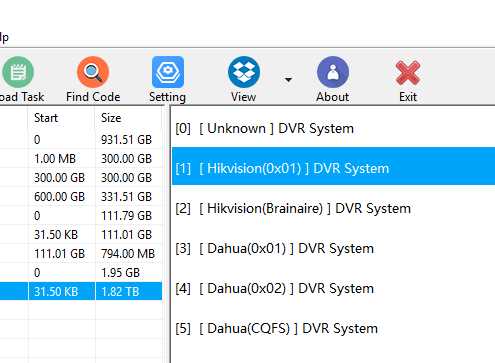Viewport: 495px width, 363px height.
Task: Select the row starting at 1.00 MB
Action: (81, 158)
